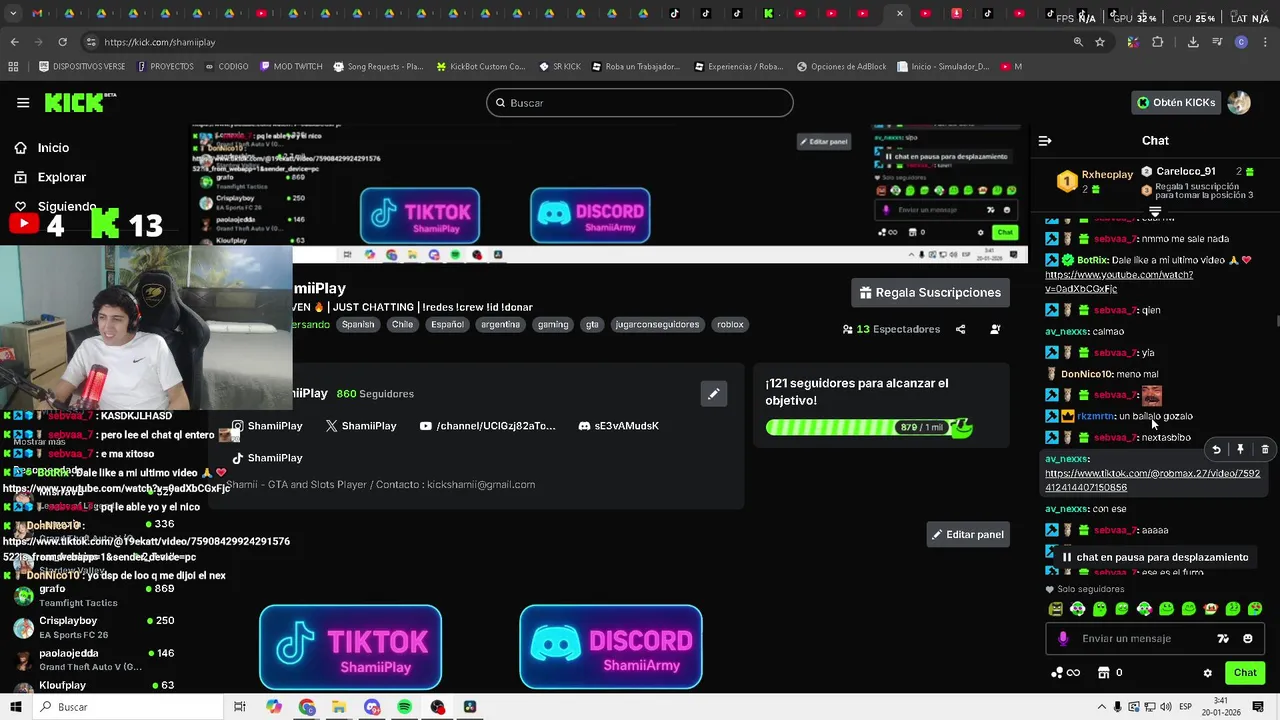Image resolution: width=1280 pixels, height=720 pixels.
Task: Open ShamiiPlay TikTok profile link
Action: click(267, 458)
